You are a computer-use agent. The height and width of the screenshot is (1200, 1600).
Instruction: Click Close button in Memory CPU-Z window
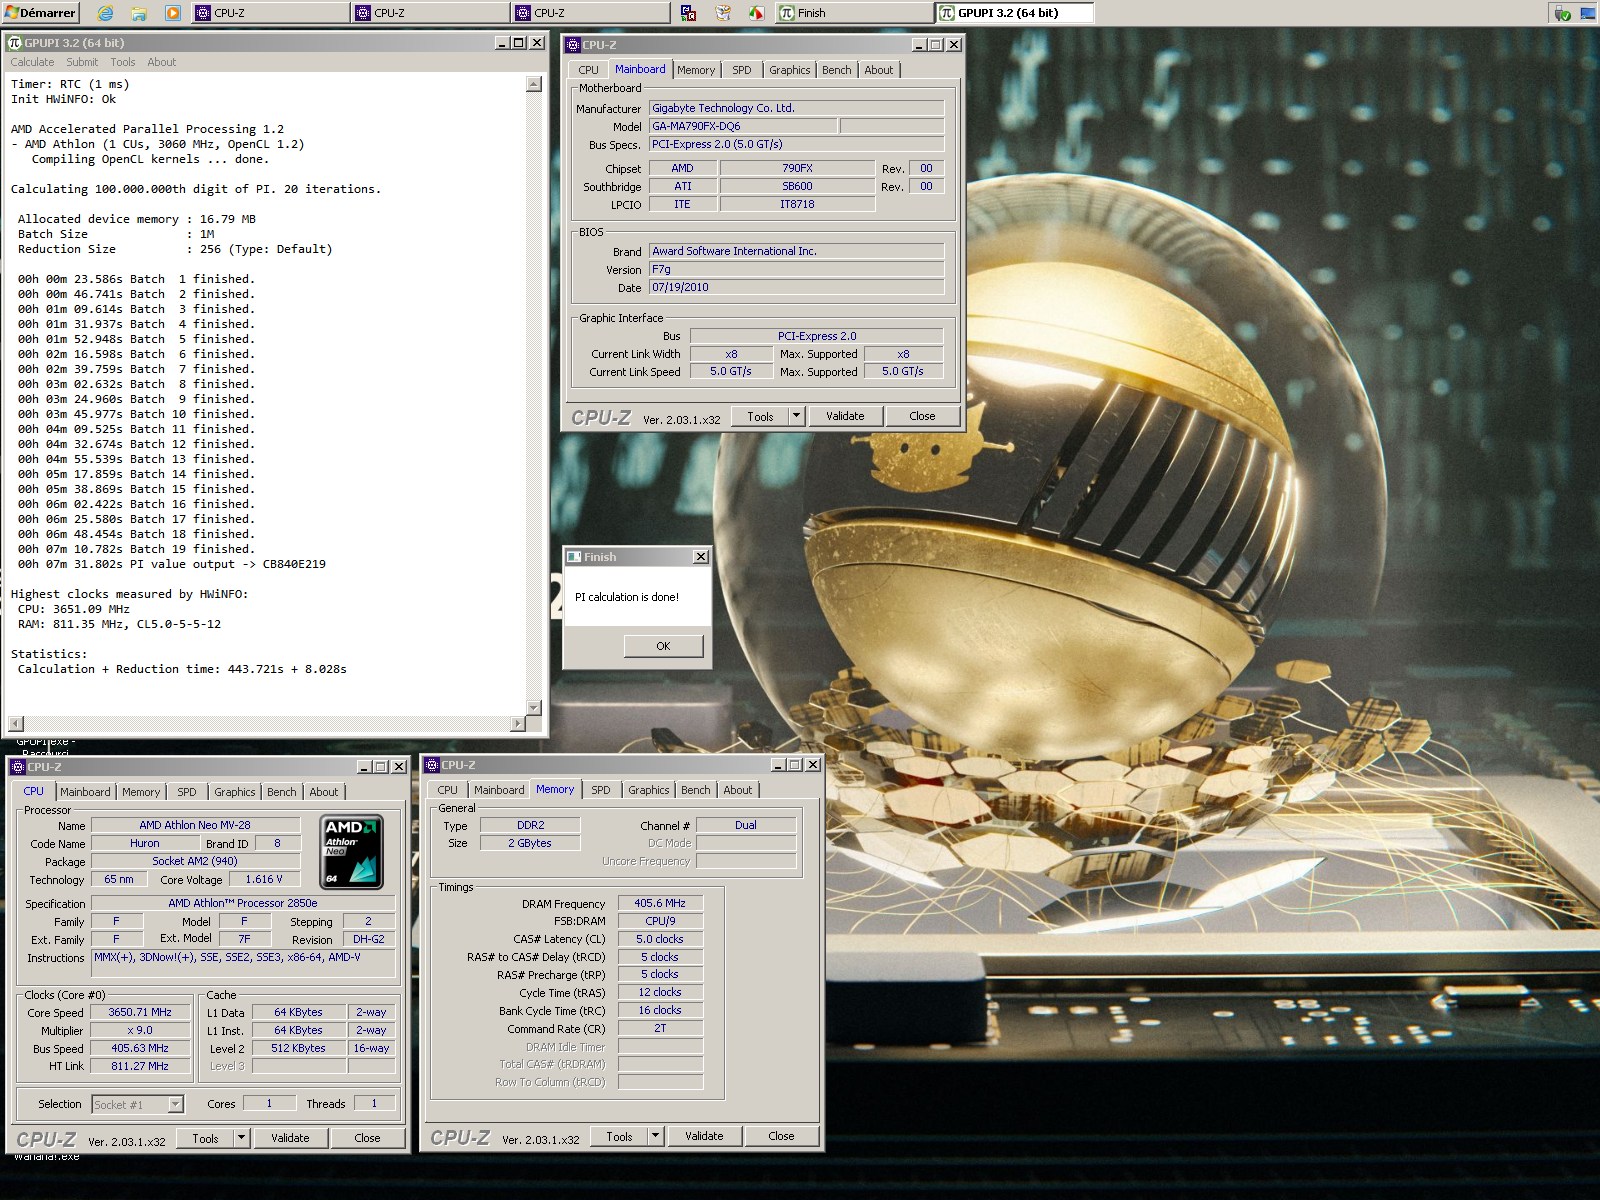pos(781,1136)
